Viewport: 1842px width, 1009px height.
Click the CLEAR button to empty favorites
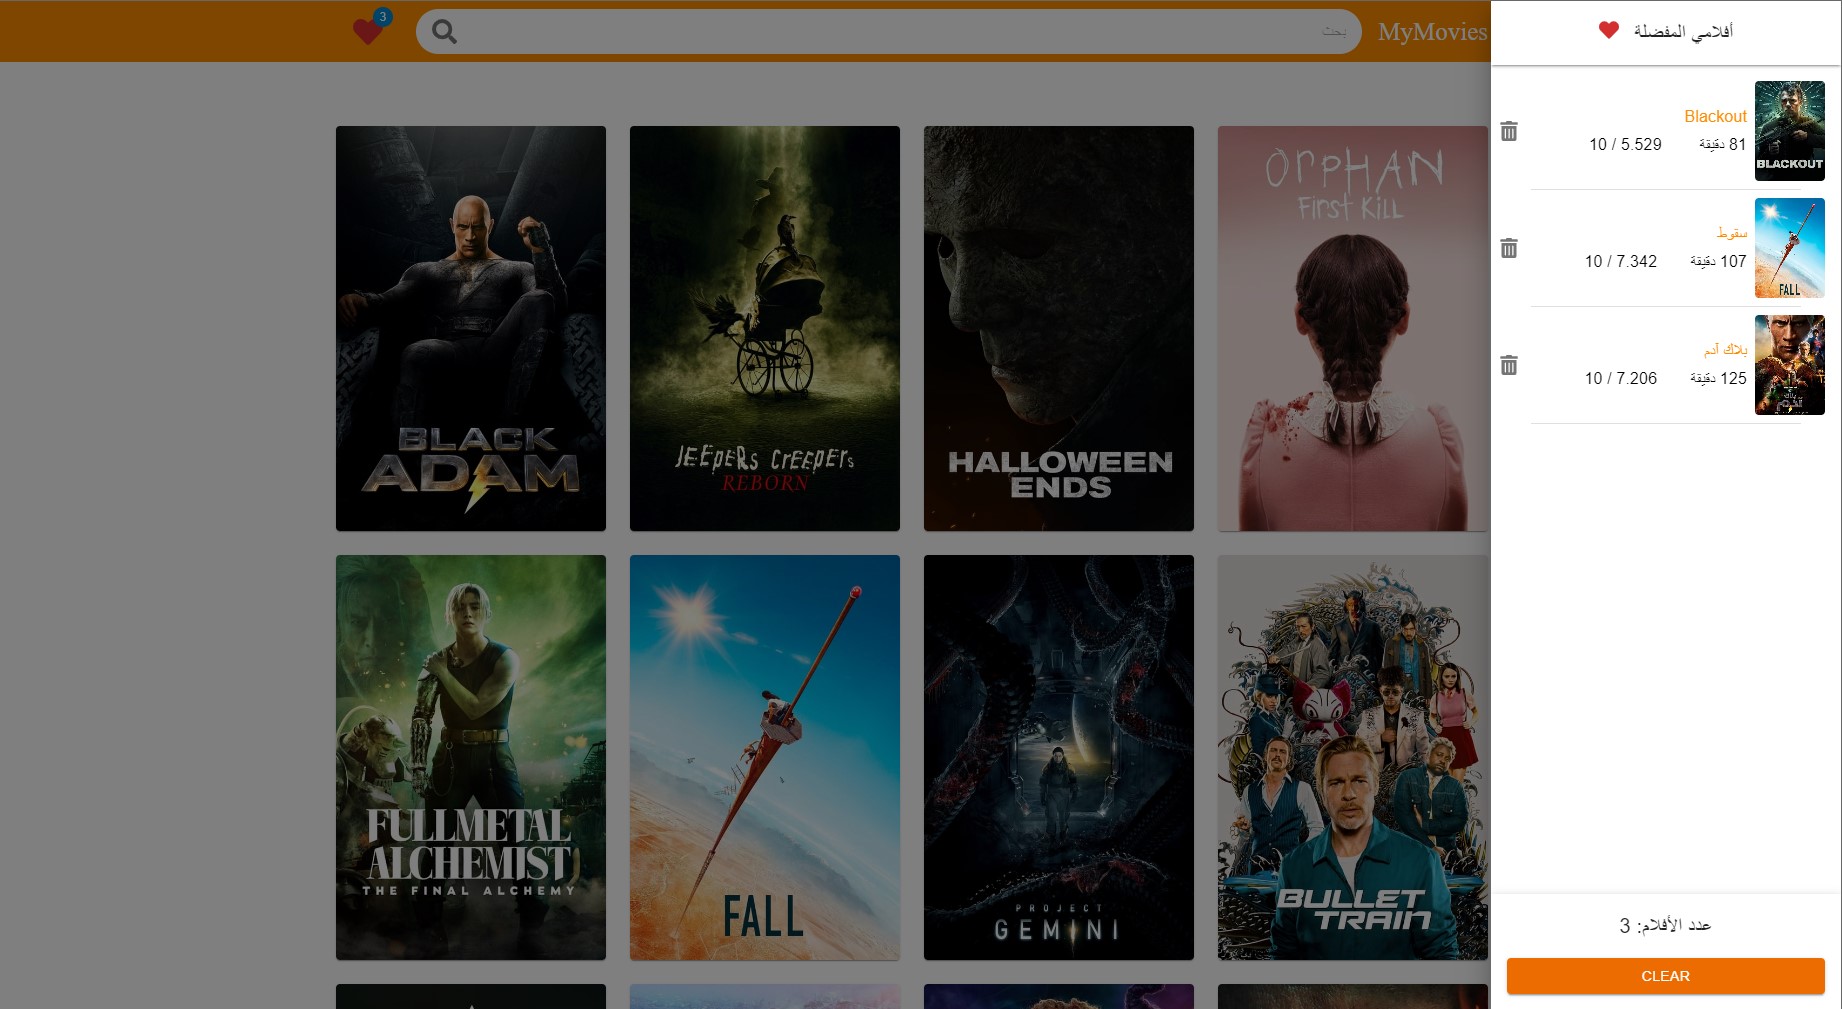point(1665,976)
